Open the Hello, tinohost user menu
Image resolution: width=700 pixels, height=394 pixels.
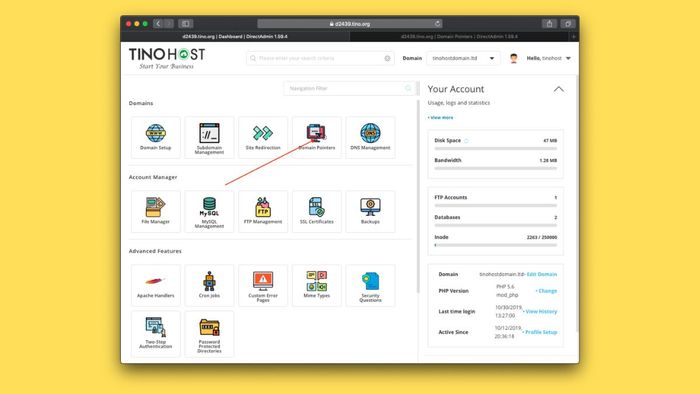[x=549, y=58]
